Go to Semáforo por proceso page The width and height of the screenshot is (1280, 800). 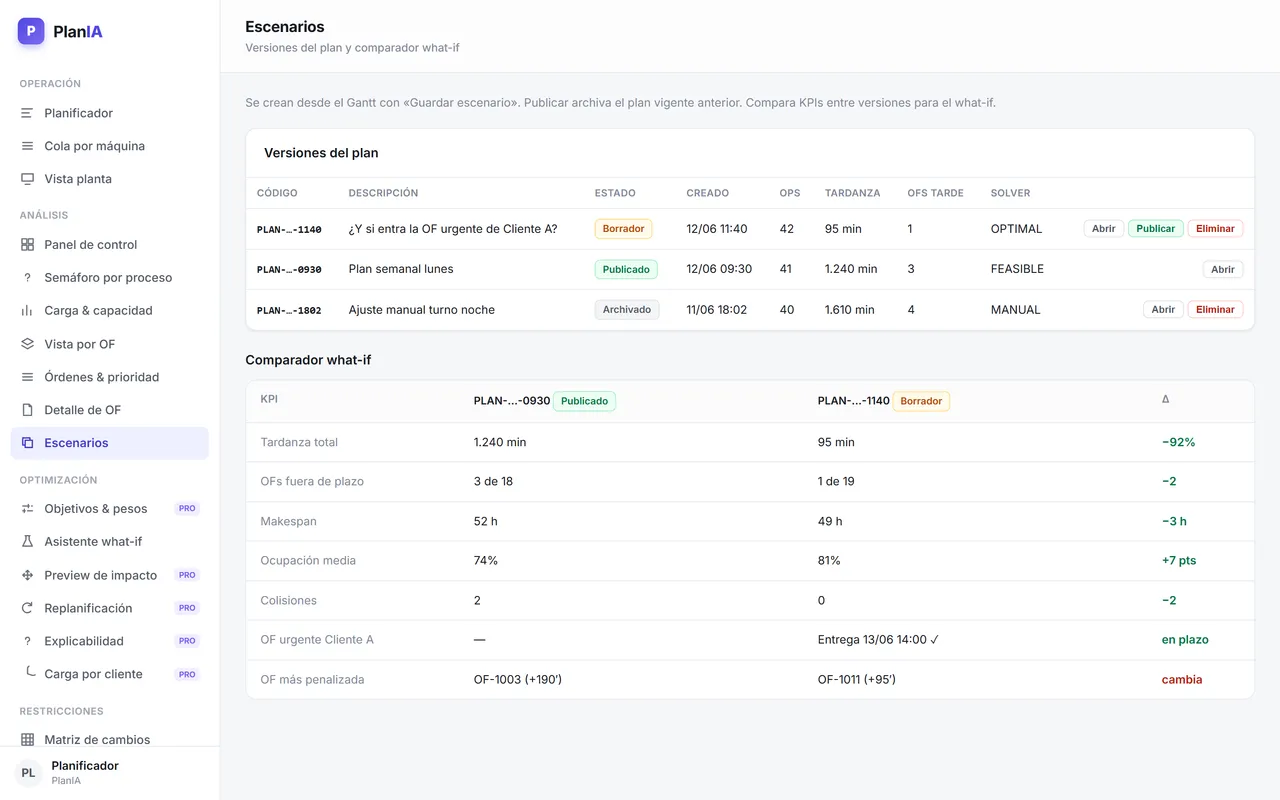109,278
